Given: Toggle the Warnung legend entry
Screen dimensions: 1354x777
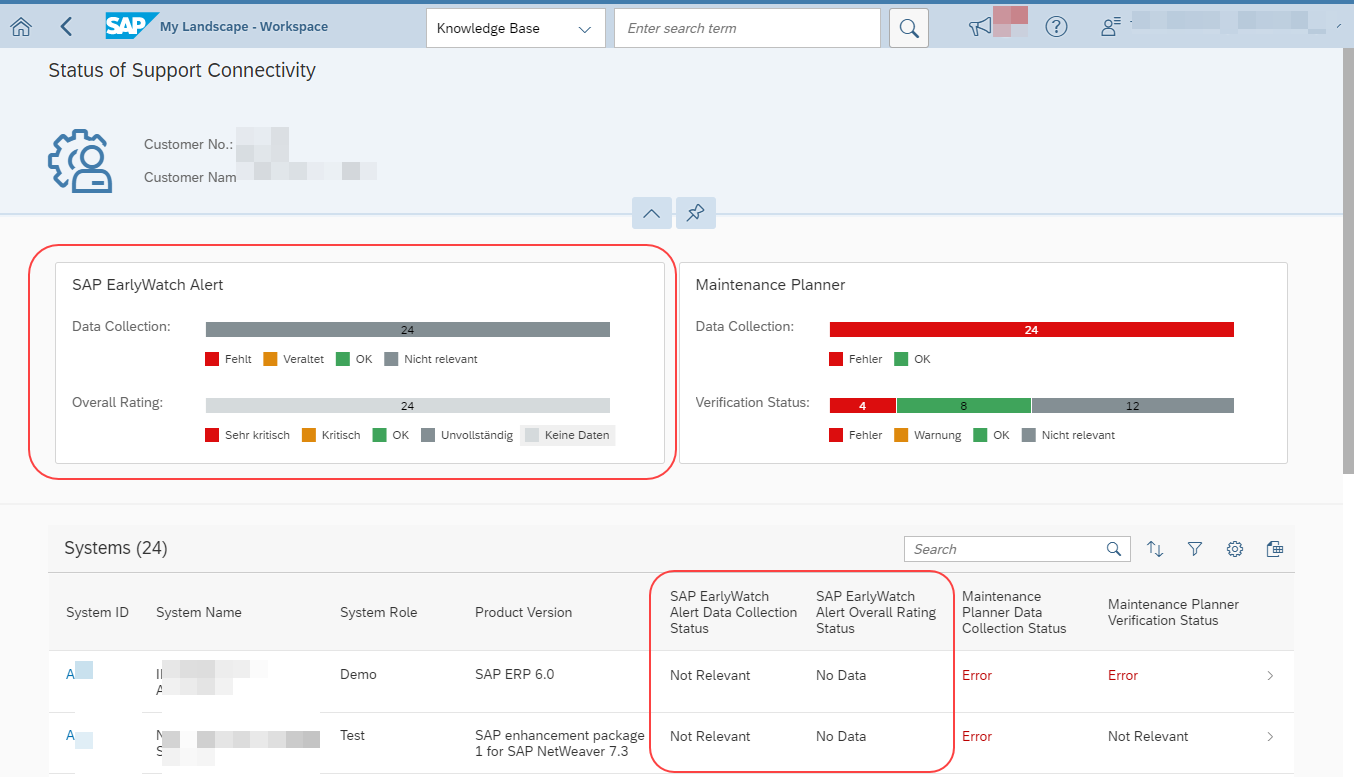Looking at the screenshot, I should pos(927,435).
